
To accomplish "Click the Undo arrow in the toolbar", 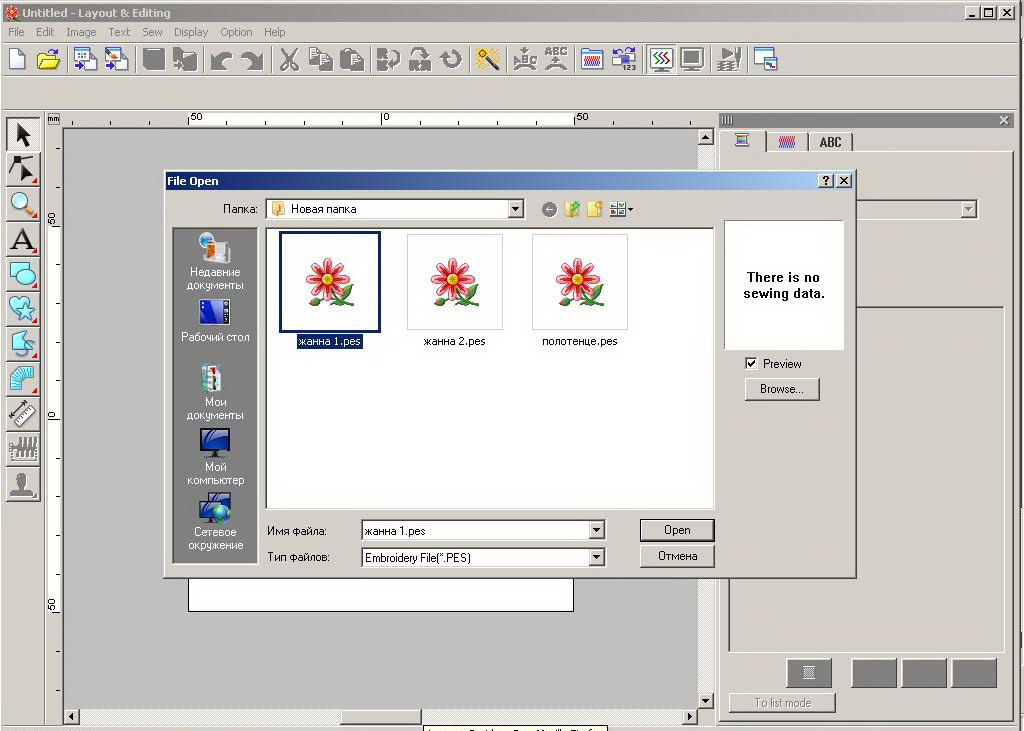I will tap(221, 60).
